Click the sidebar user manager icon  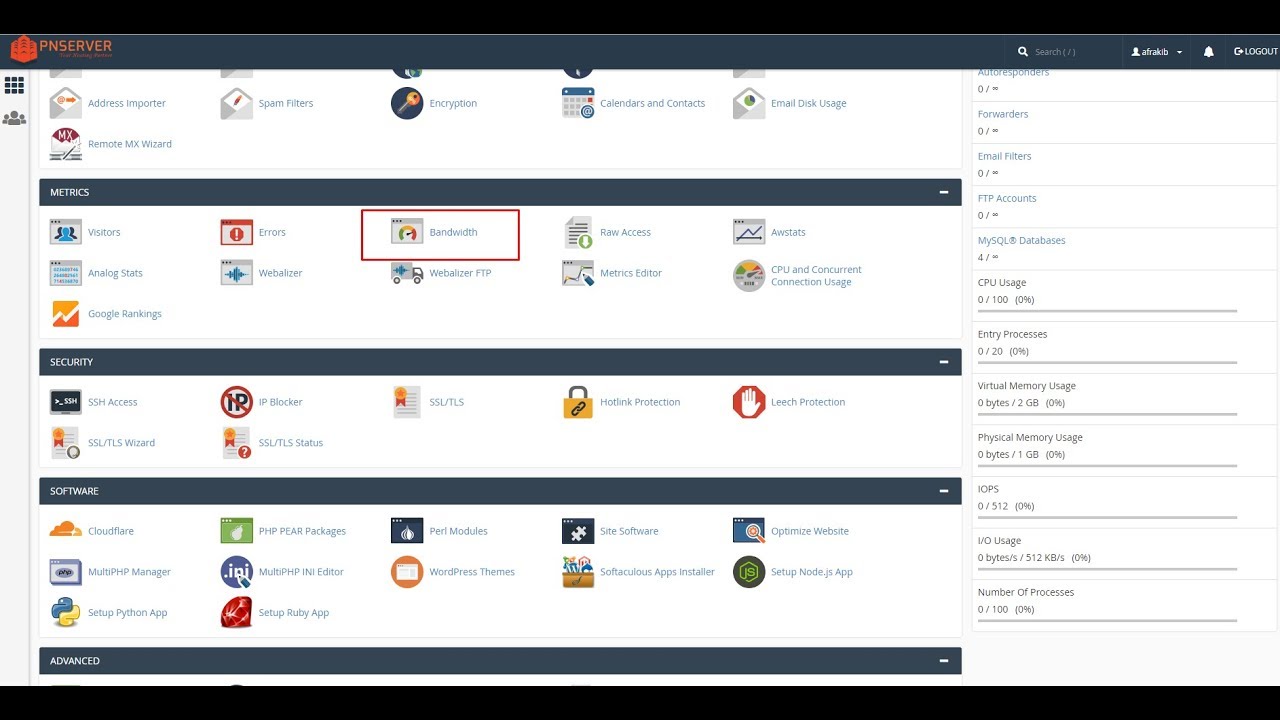pos(14,118)
